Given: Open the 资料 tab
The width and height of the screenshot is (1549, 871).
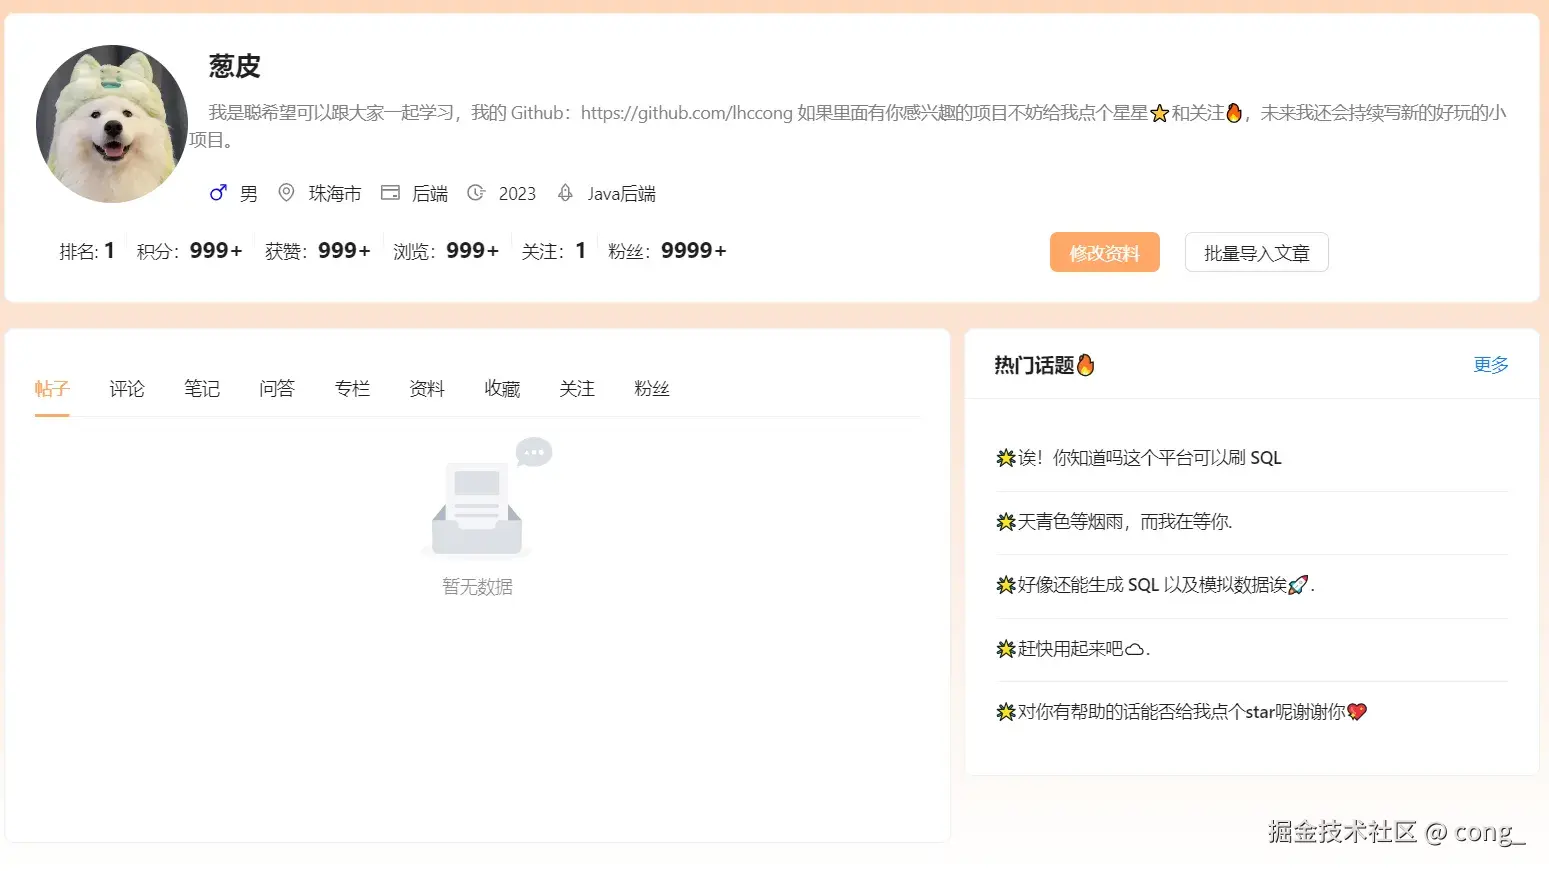Looking at the screenshot, I should 427,389.
